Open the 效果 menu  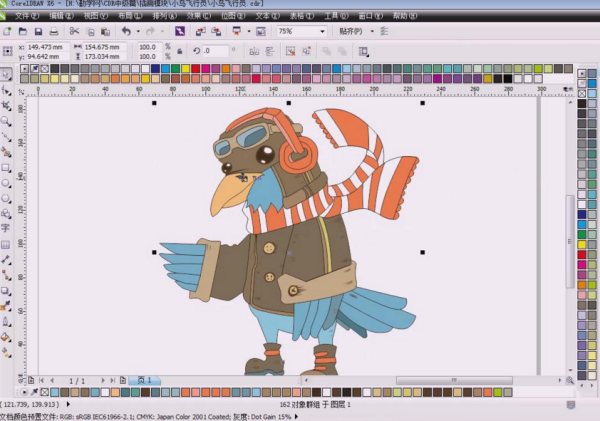click(199, 16)
